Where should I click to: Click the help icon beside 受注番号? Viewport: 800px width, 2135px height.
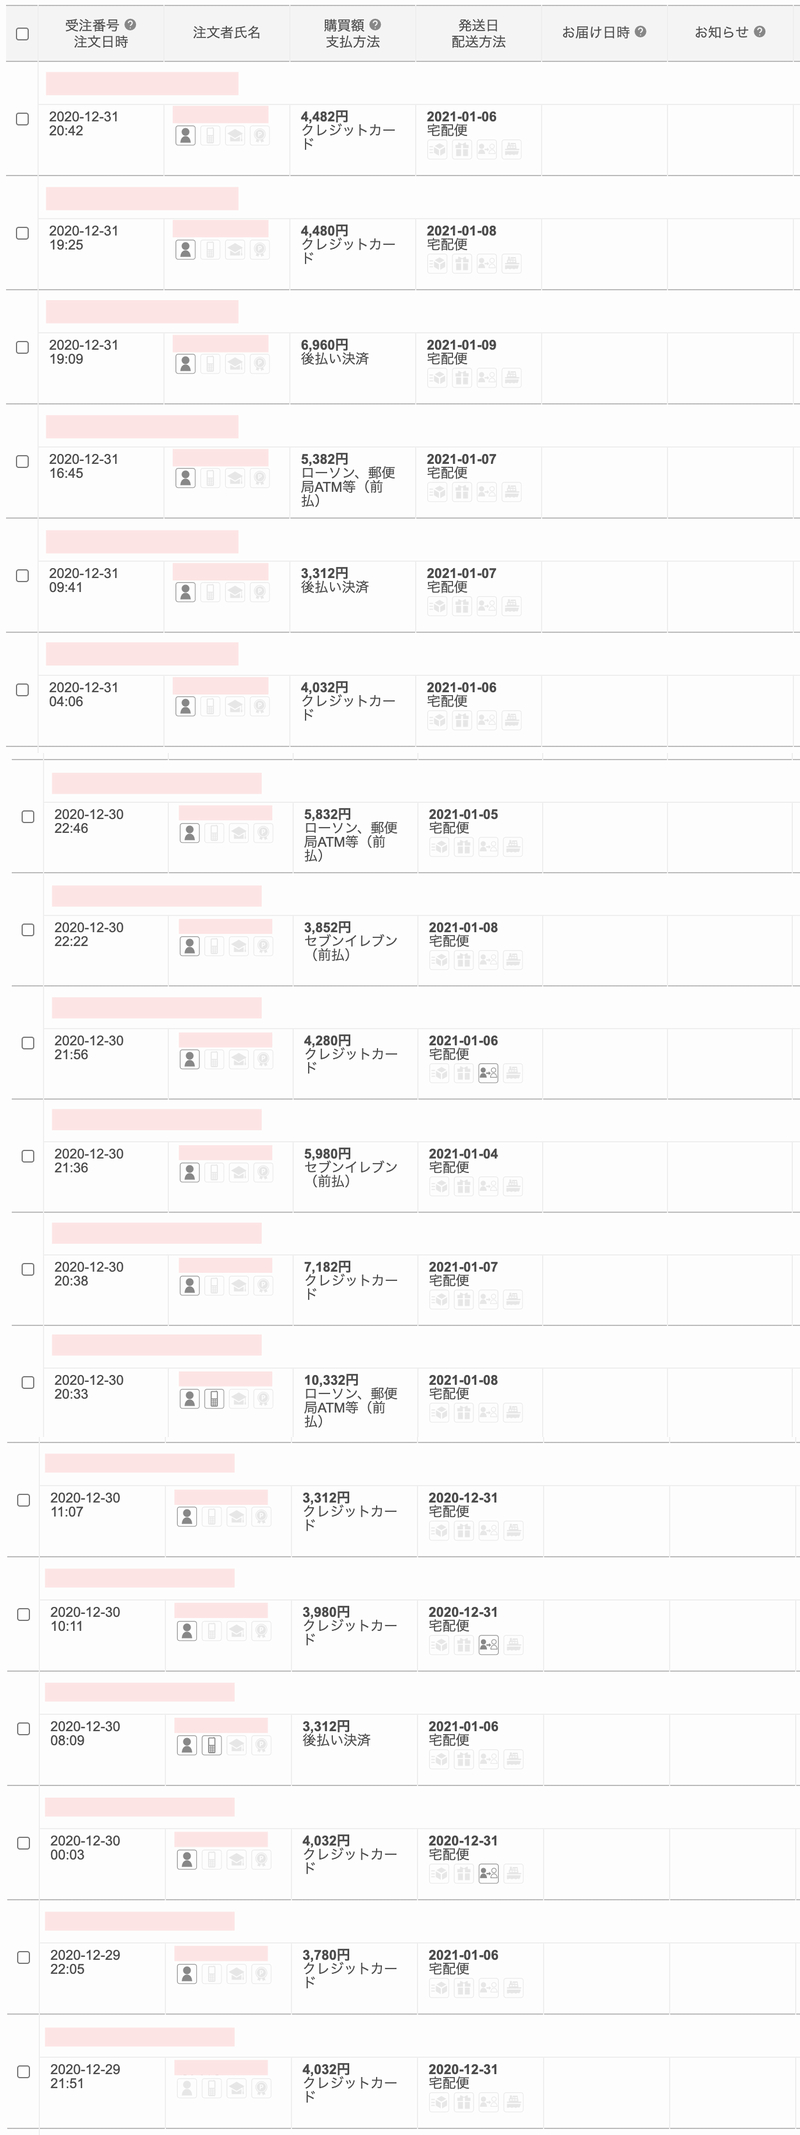pos(130,25)
